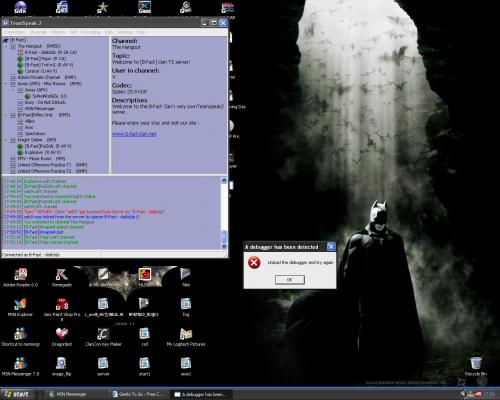Click chat log scrollbar down arrow
The height and width of the screenshot is (400, 500).
click(224, 246)
